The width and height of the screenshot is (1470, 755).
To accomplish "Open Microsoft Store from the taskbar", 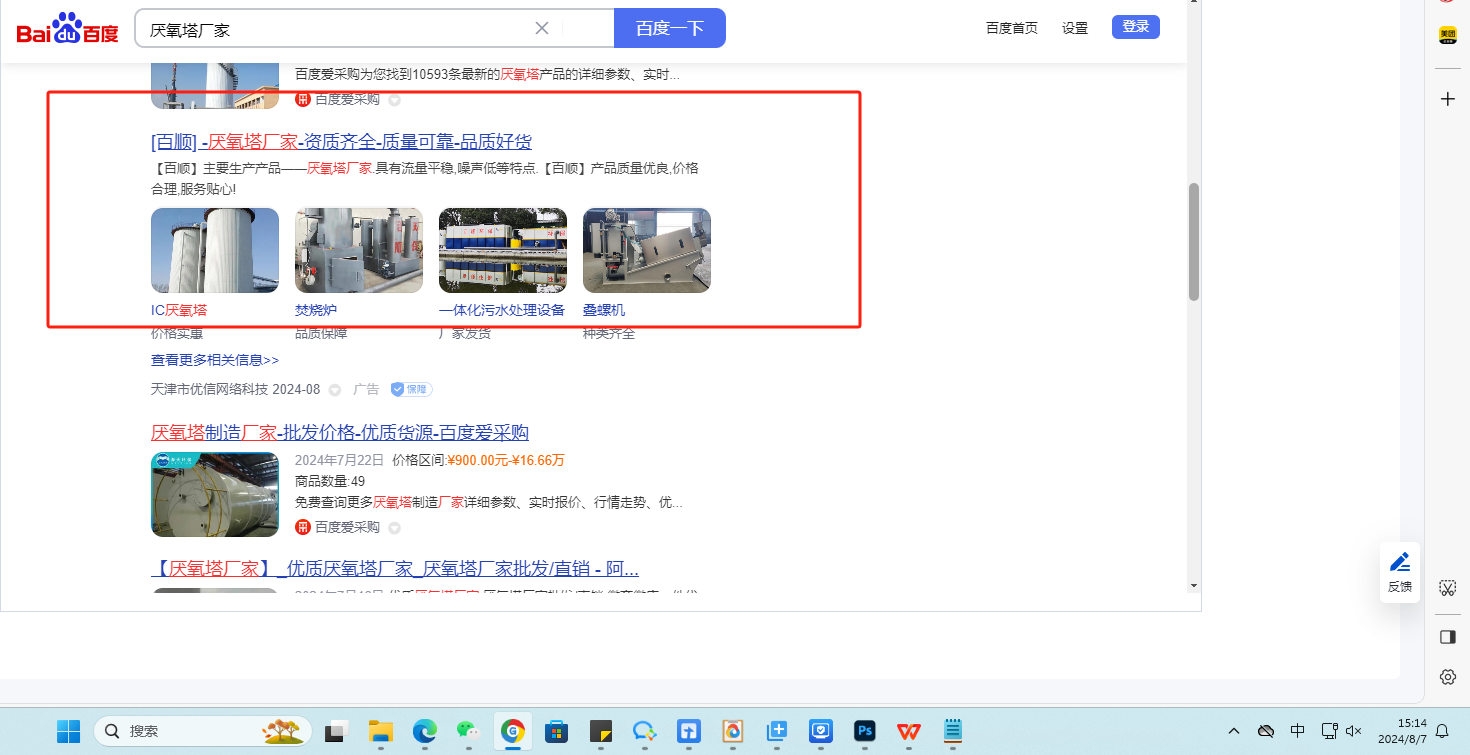I will point(557,731).
